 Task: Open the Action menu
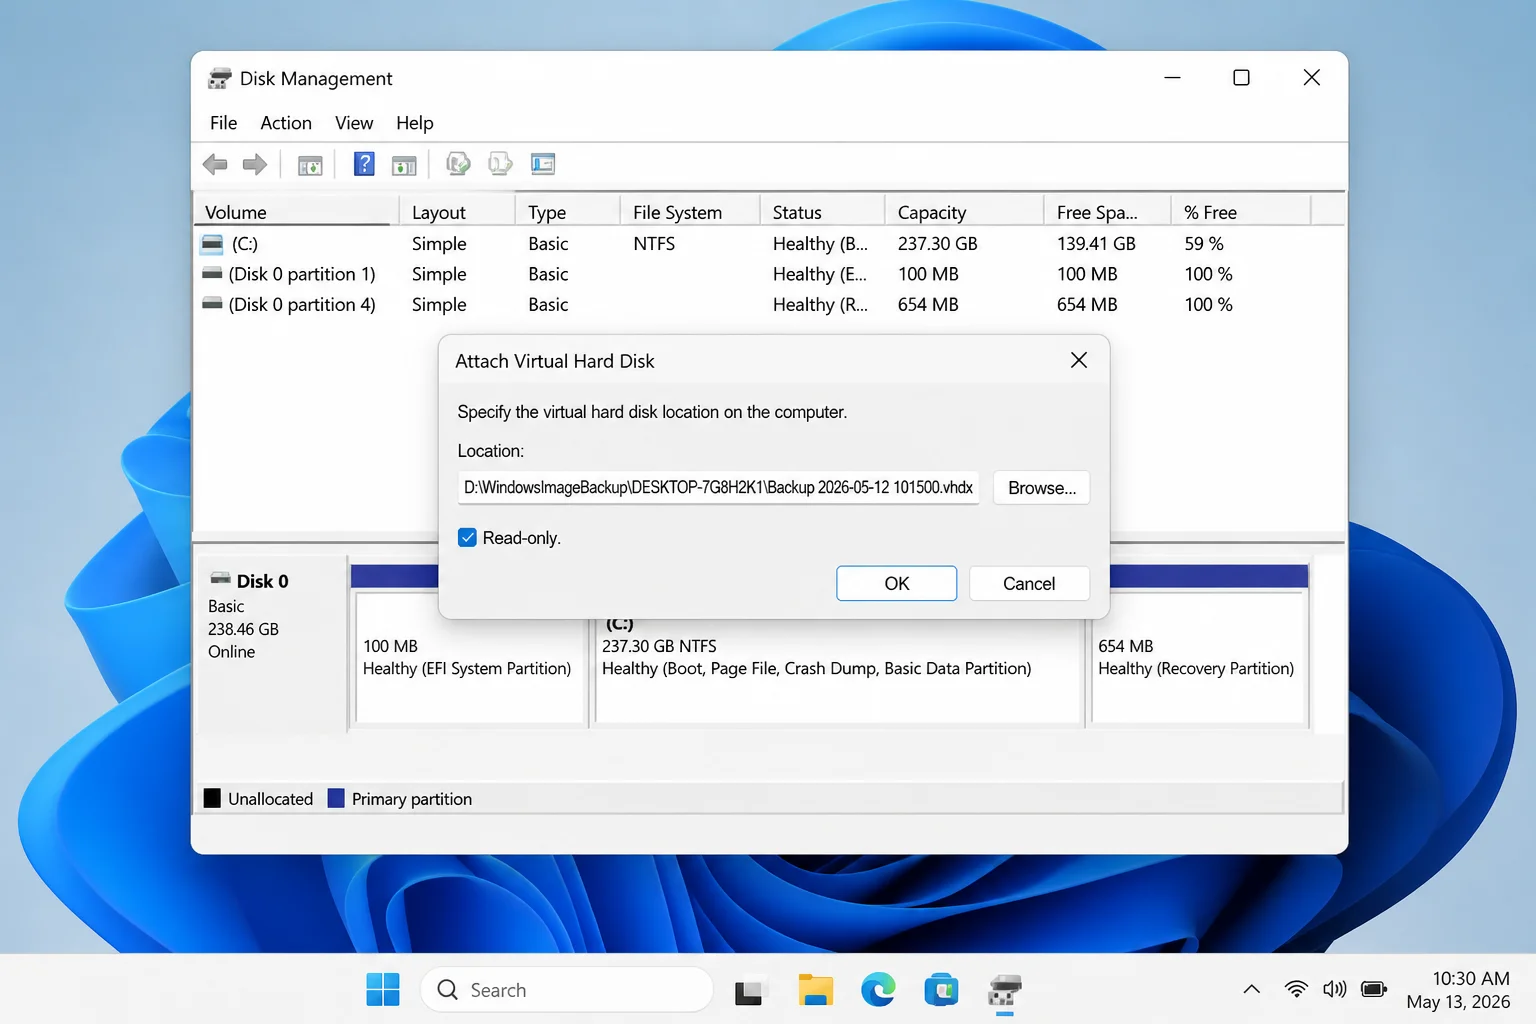pyautogui.click(x=286, y=123)
